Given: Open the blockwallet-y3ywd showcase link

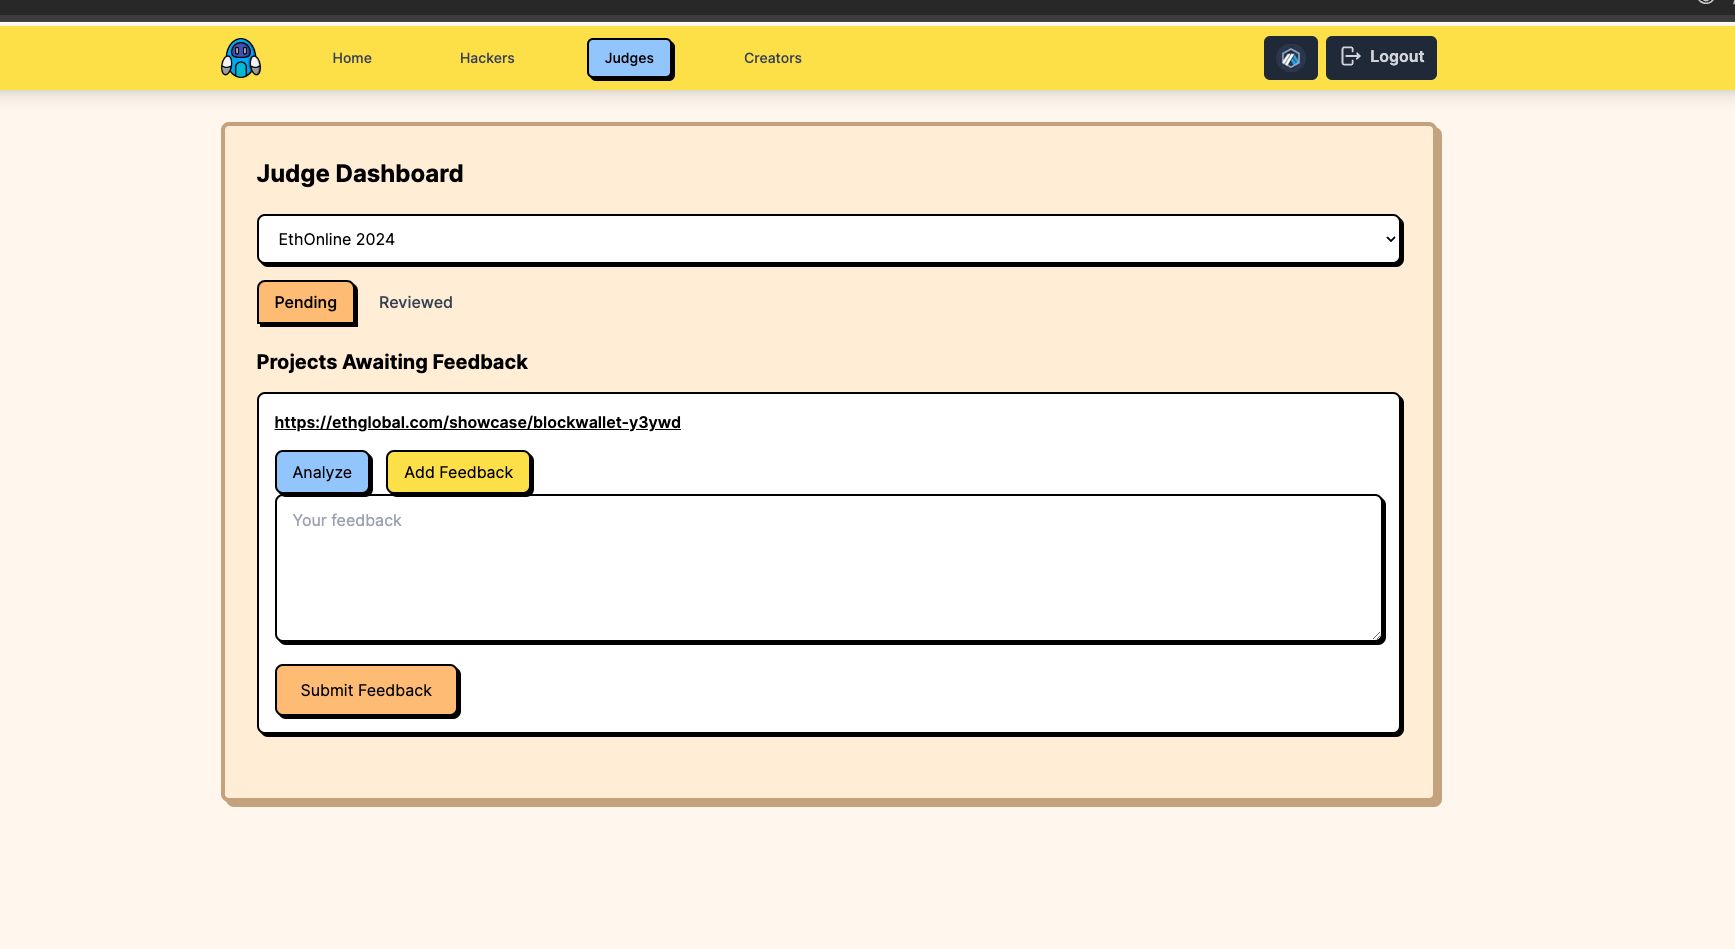Looking at the screenshot, I should click(477, 422).
